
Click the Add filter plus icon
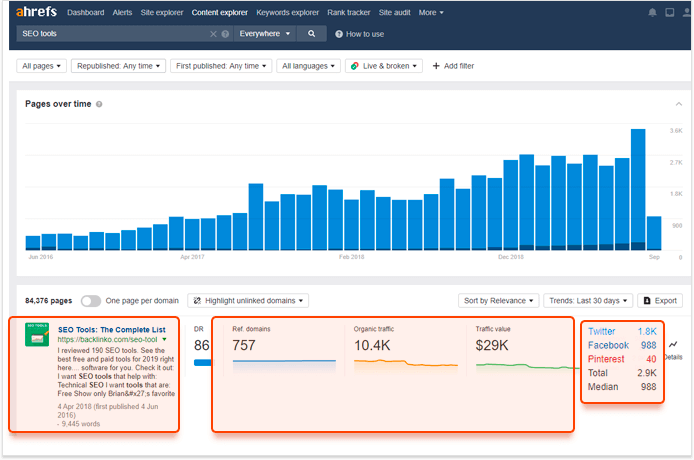pyautogui.click(x=436, y=66)
